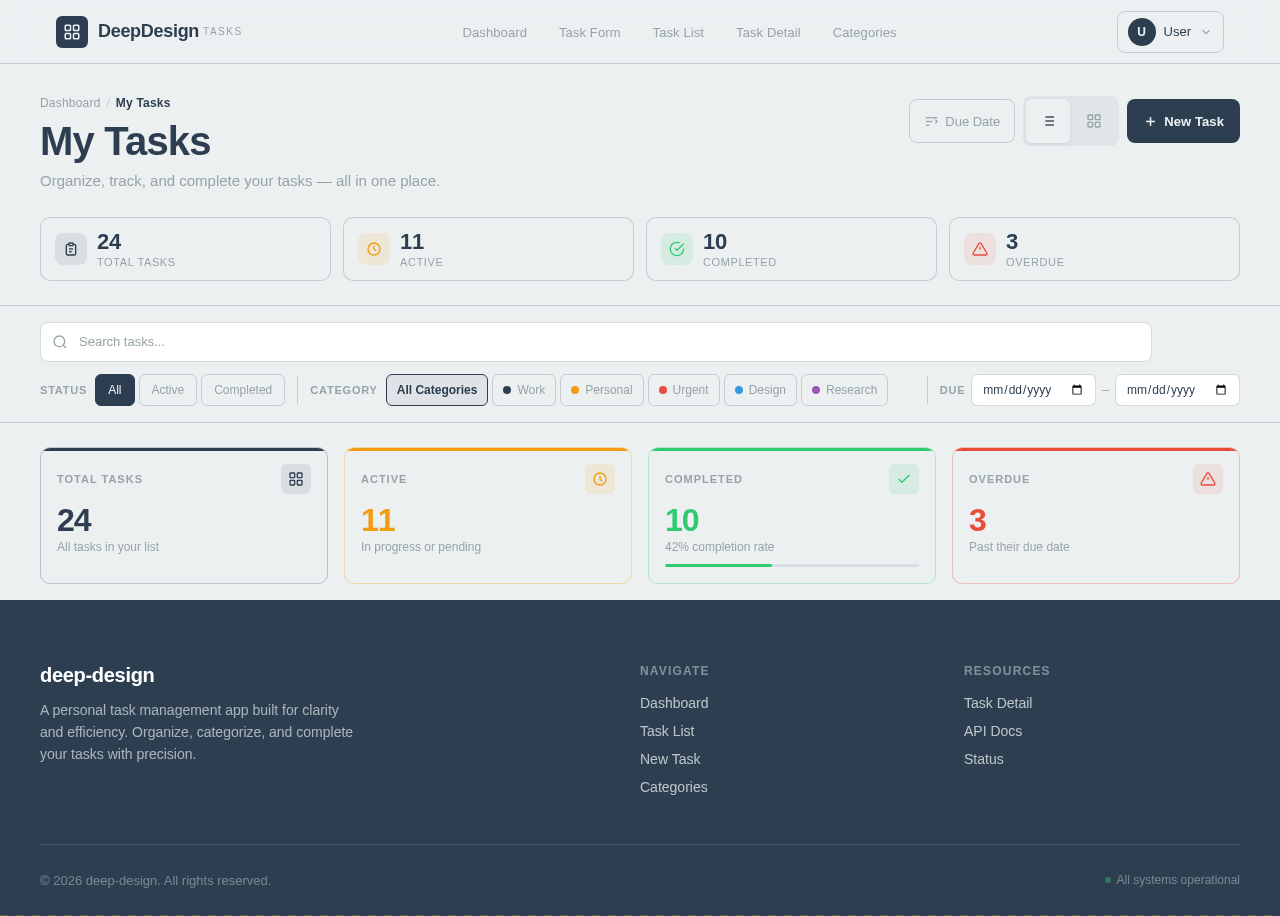This screenshot has width=1280, height=916.
Task: Click the All tasks in your list text
Action: (108, 547)
